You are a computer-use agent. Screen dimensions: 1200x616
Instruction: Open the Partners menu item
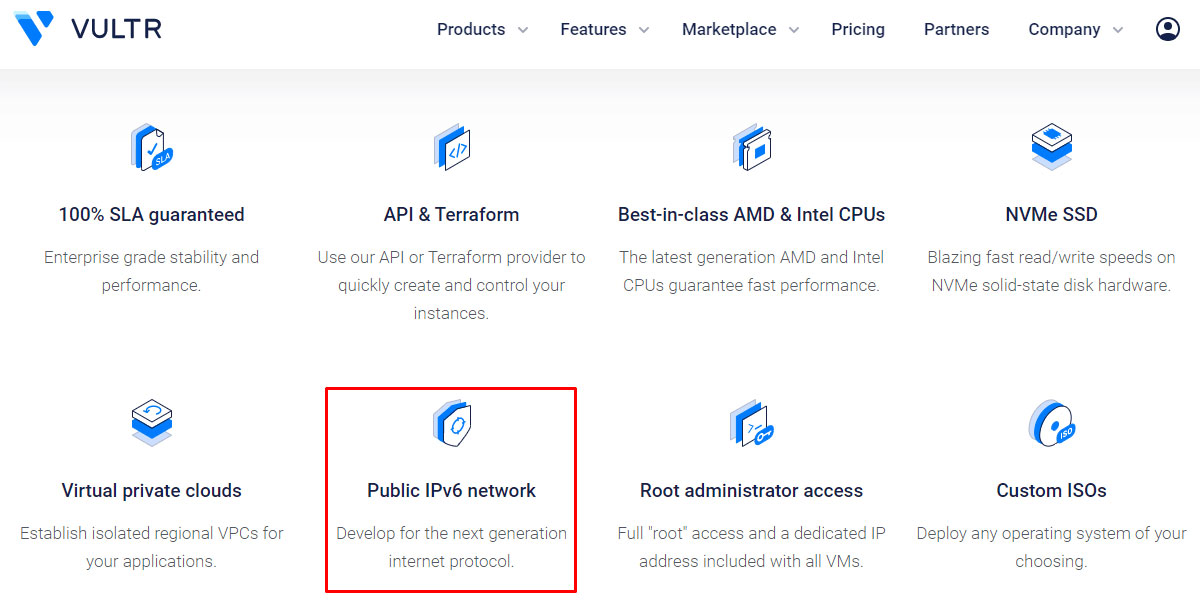coord(956,30)
